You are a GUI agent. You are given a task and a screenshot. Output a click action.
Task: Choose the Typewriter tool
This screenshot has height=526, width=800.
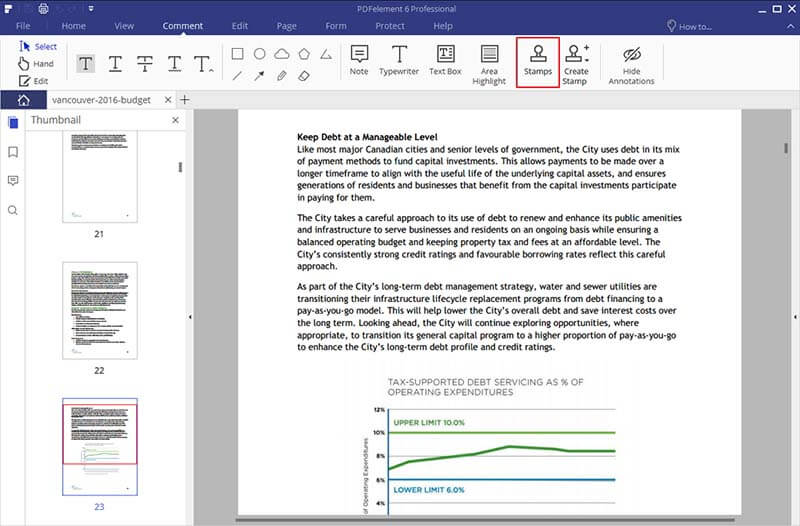click(x=399, y=60)
